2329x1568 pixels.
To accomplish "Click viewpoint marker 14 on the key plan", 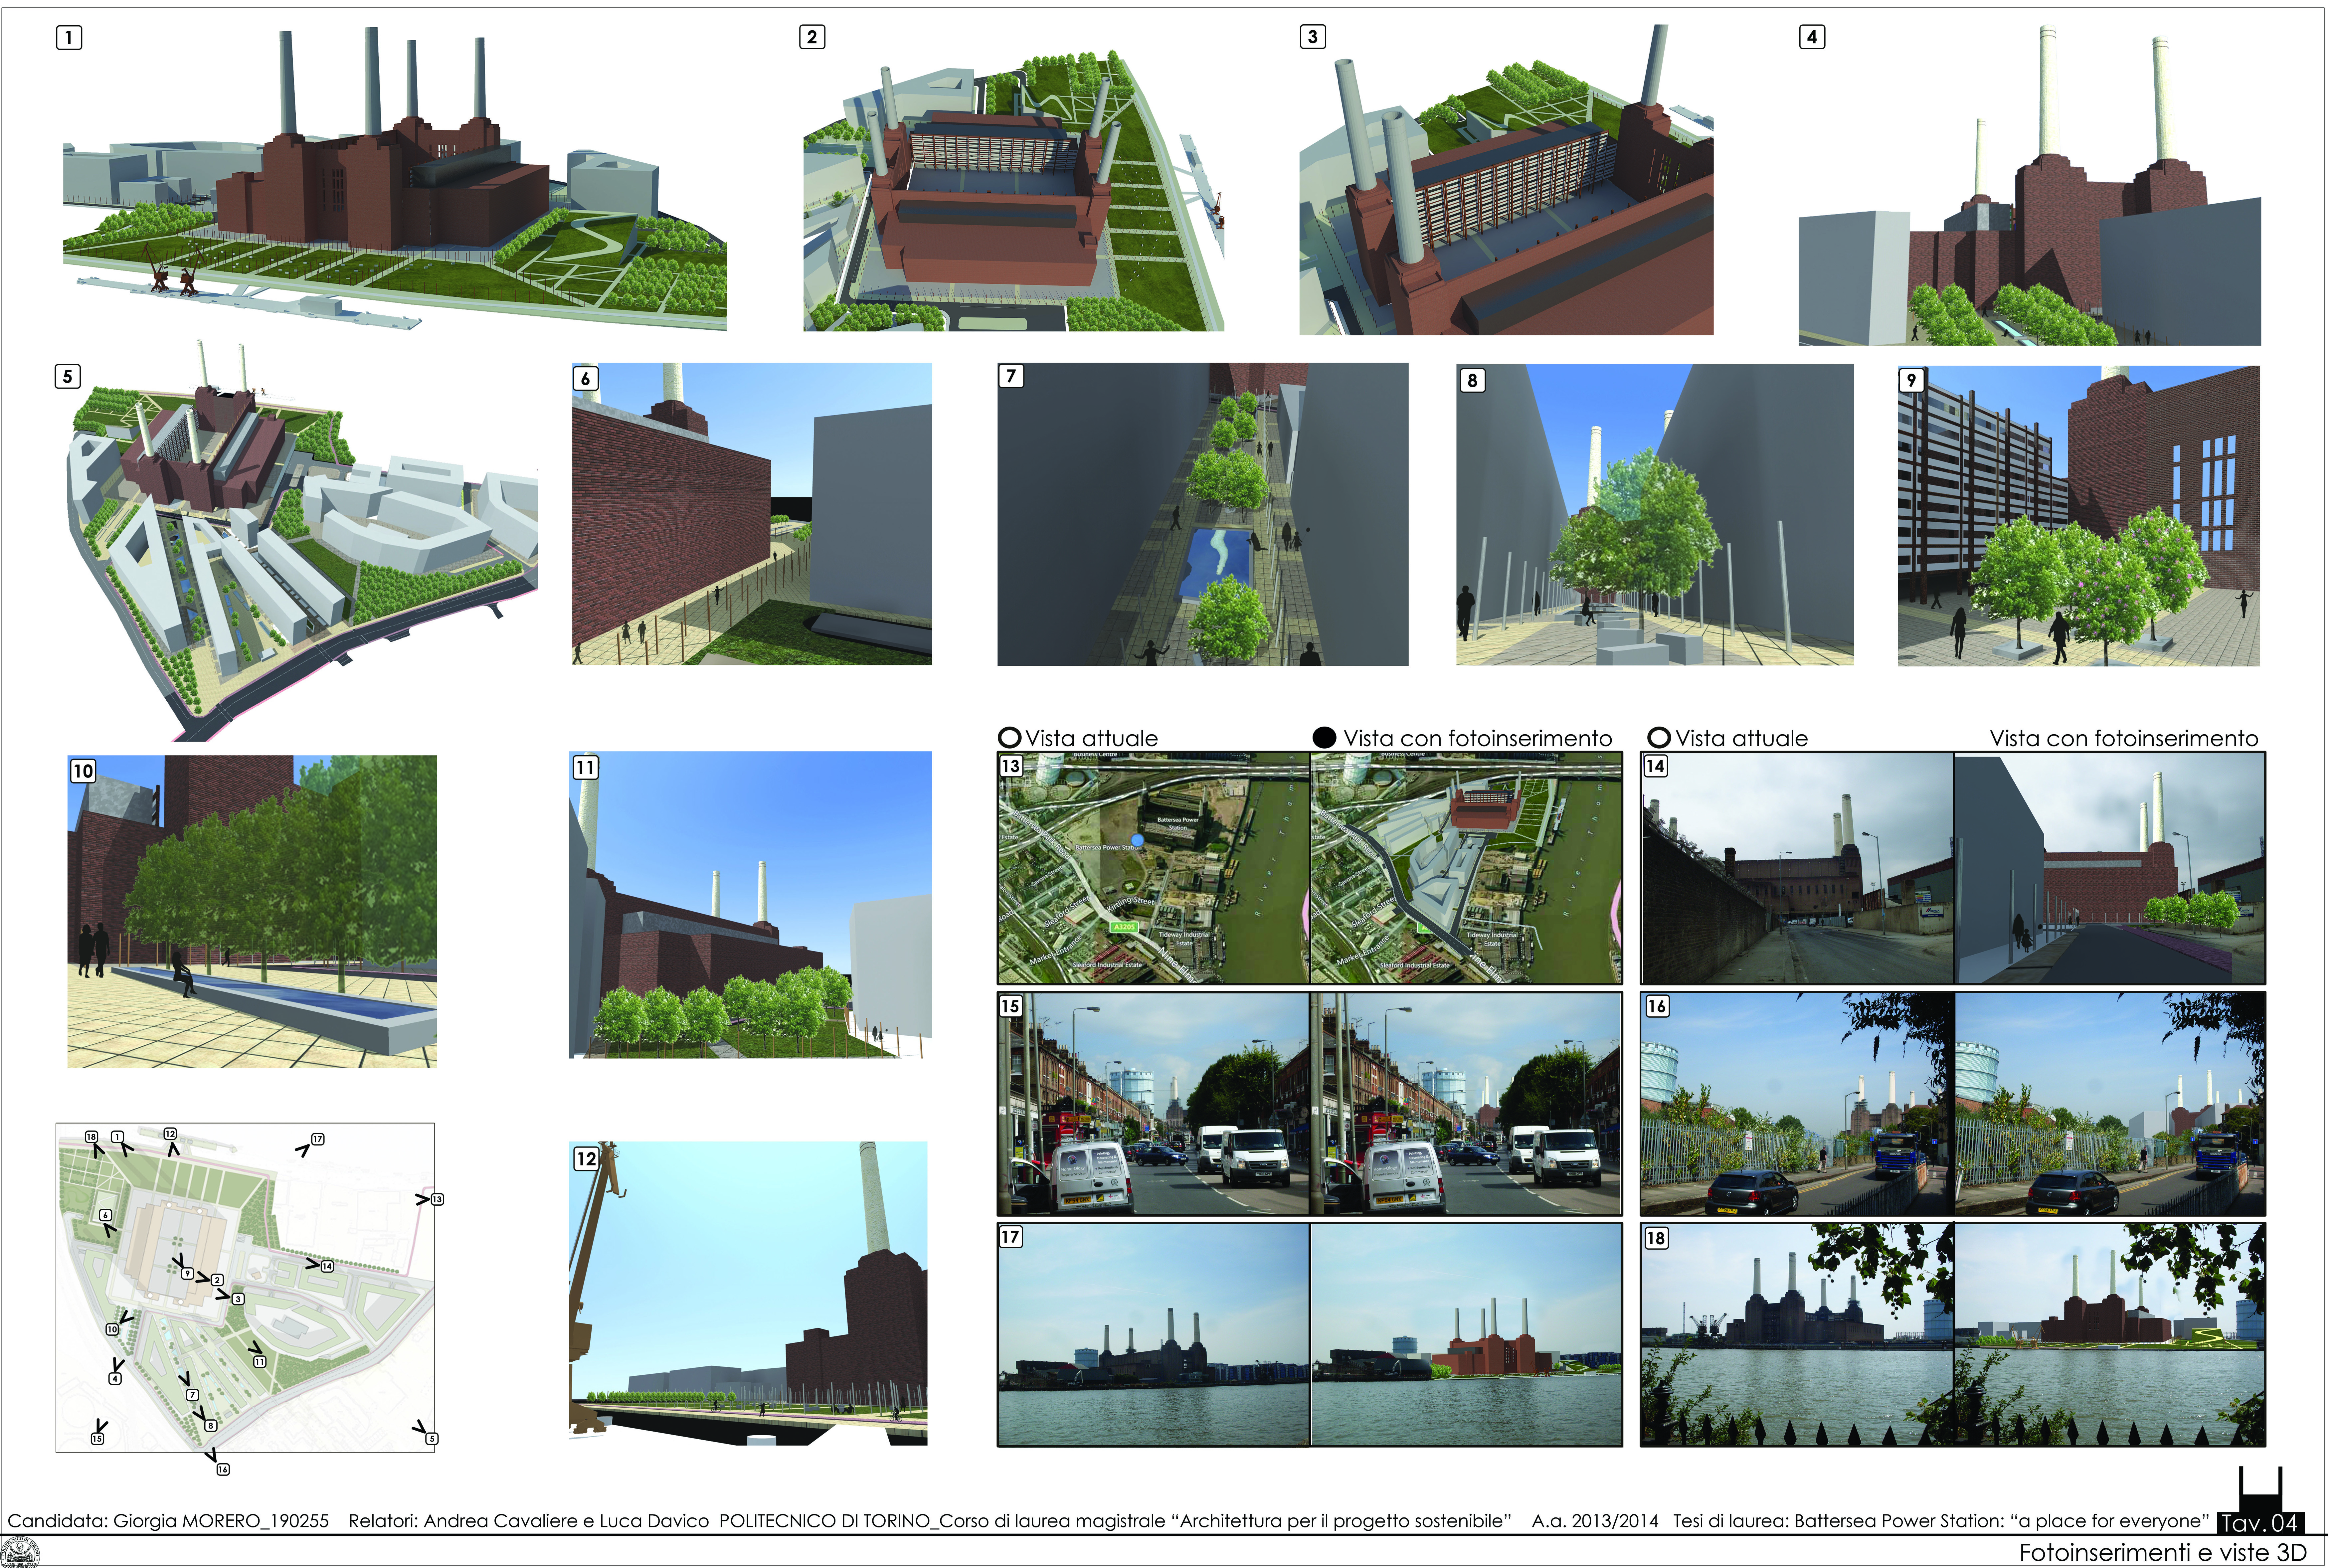I will pyautogui.click(x=327, y=1266).
